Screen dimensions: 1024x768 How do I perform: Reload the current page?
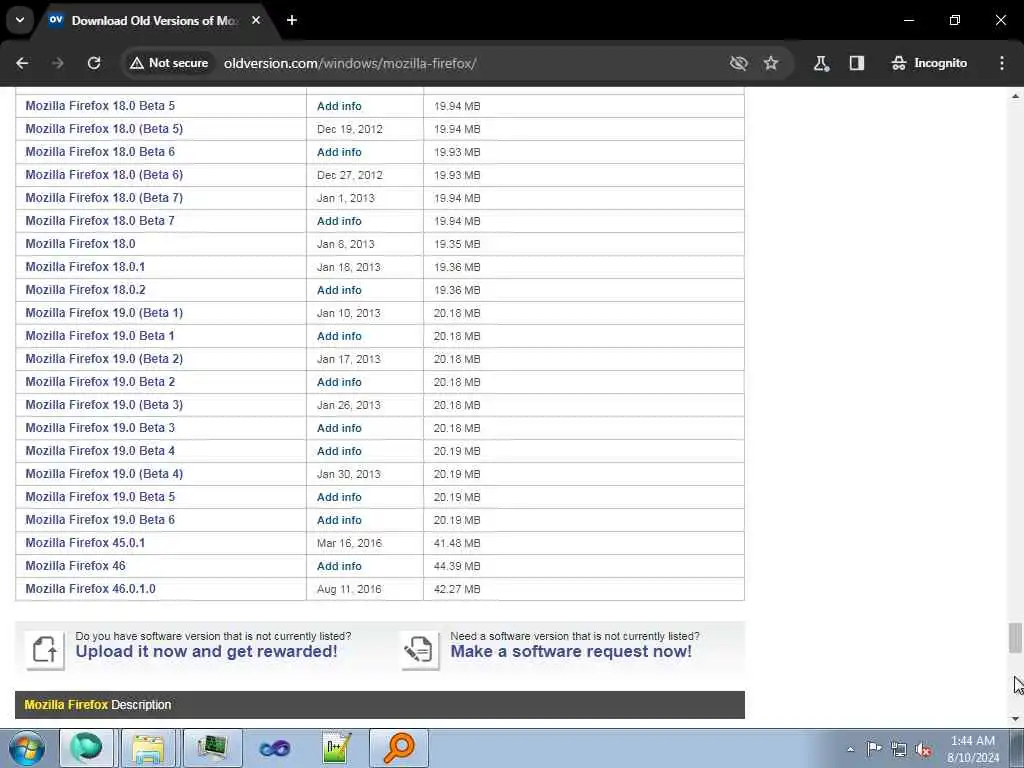point(94,63)
